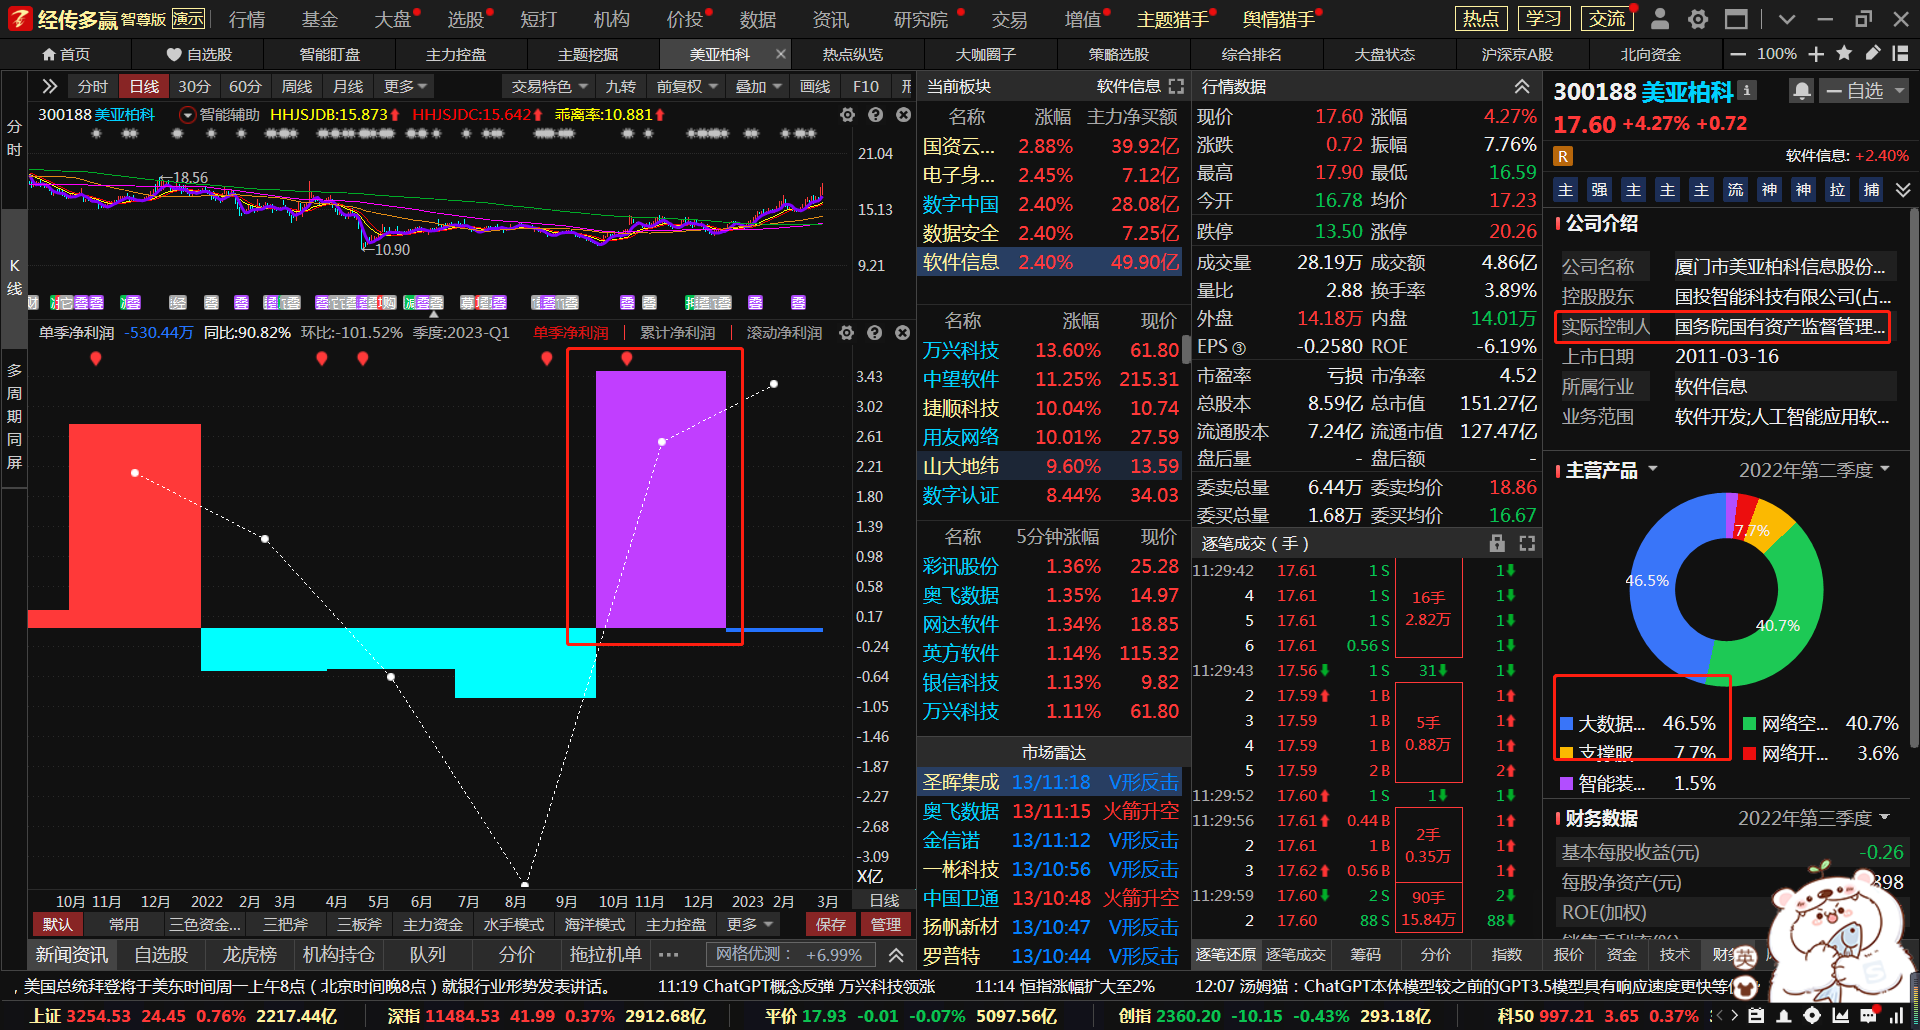
Task: Switch to 主力控盘 tab
Action: (456, 54)
